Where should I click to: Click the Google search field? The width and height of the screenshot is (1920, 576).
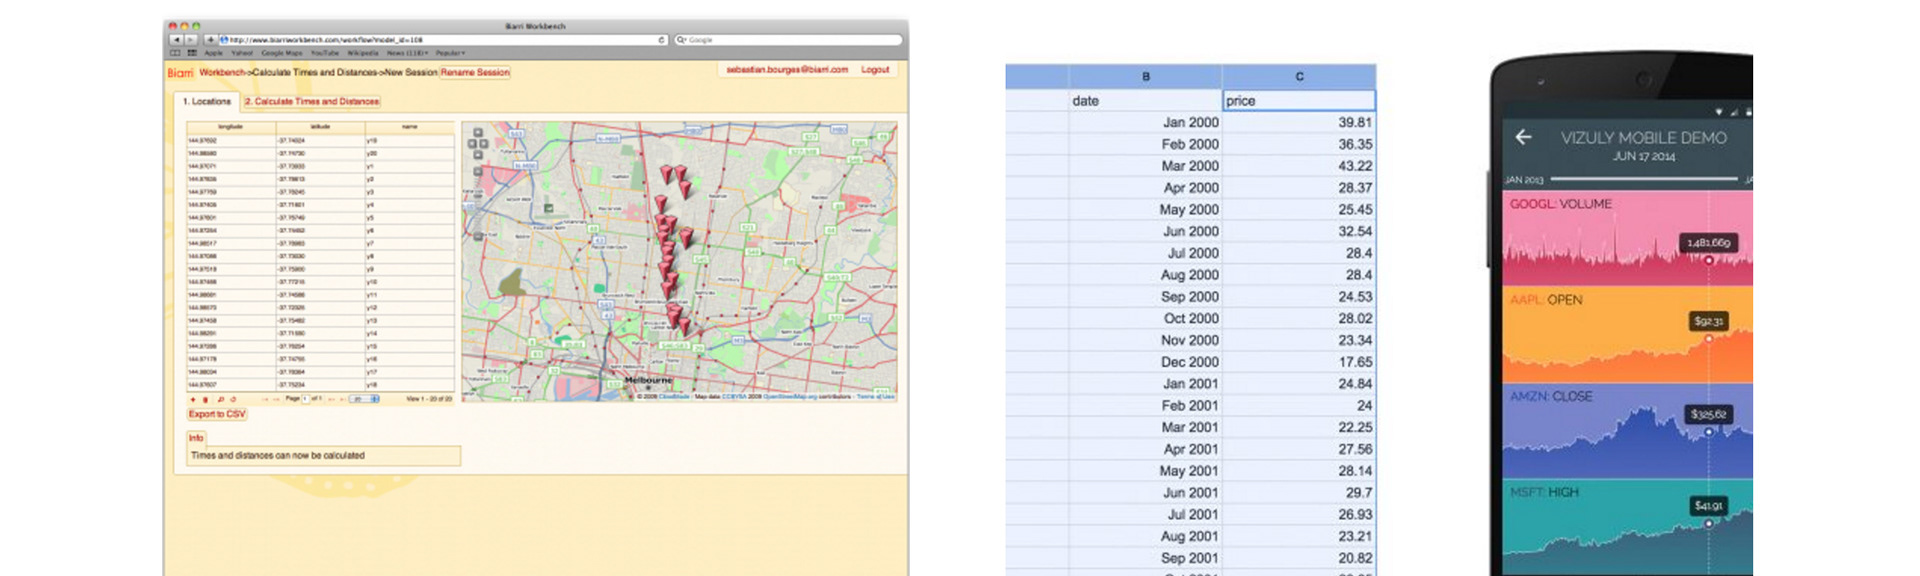788,40
